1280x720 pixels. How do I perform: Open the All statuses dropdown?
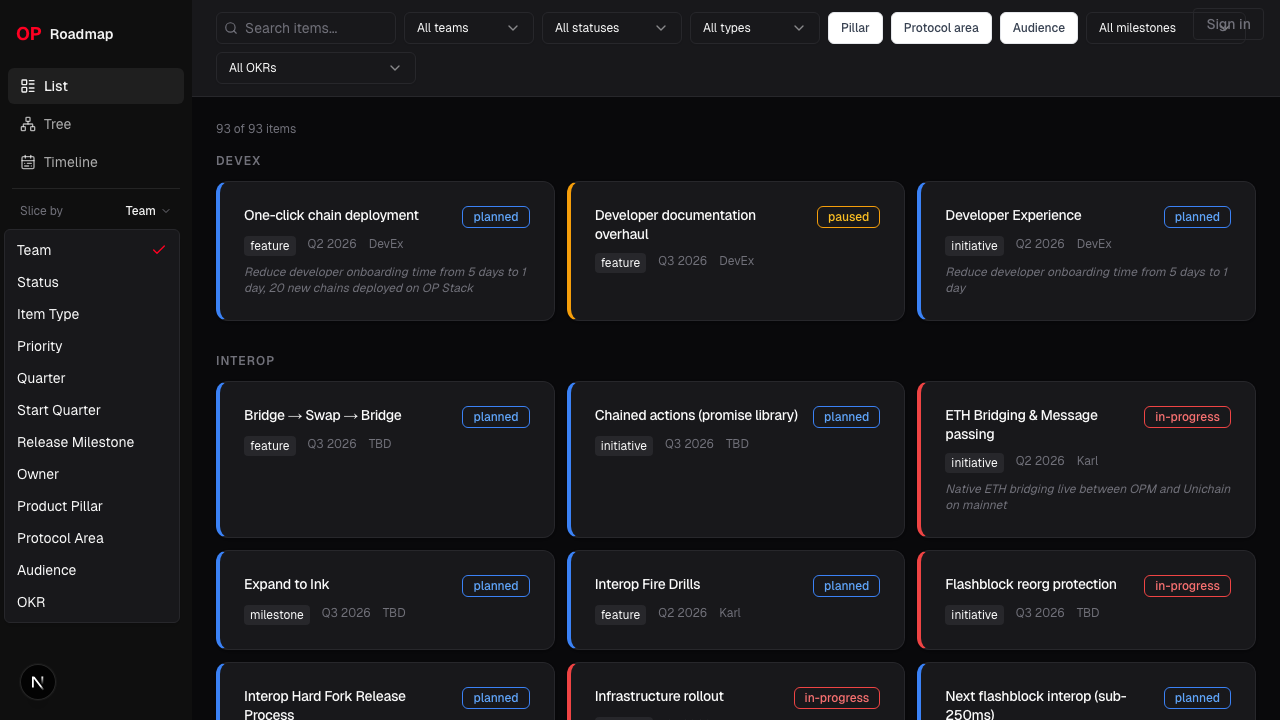pos(611,28)
